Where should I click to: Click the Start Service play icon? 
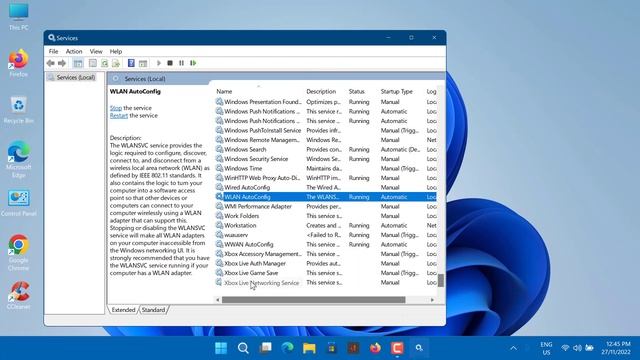[x=159, y=63]
